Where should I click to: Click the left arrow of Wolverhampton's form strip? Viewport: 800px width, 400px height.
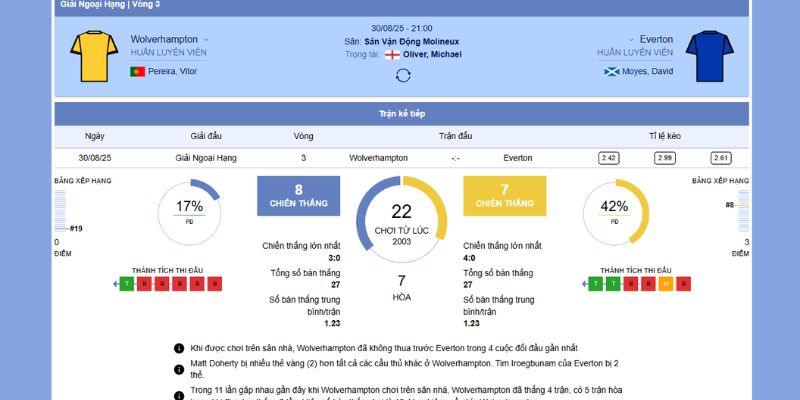tap(115, 284)
